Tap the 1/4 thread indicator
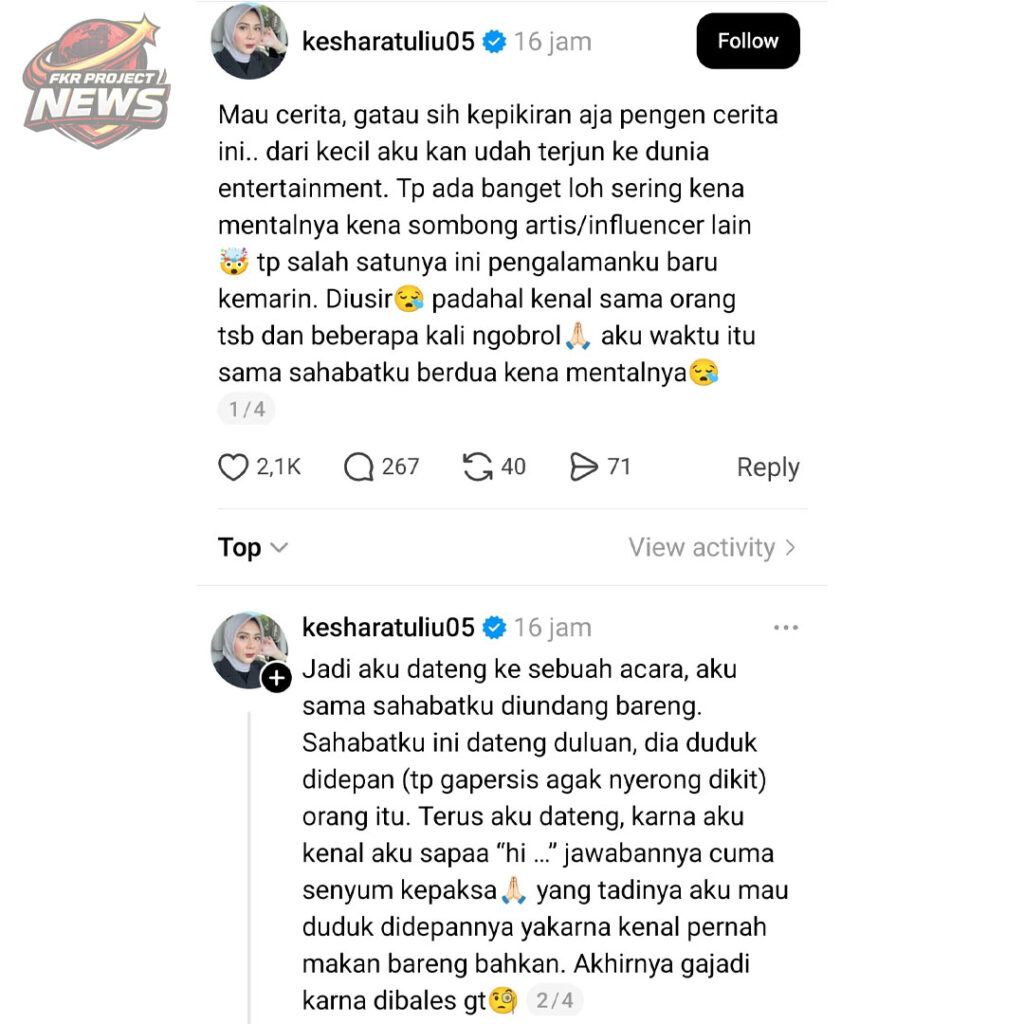Viewport: 1024px width, 1024px height. (x=246, y=409)
